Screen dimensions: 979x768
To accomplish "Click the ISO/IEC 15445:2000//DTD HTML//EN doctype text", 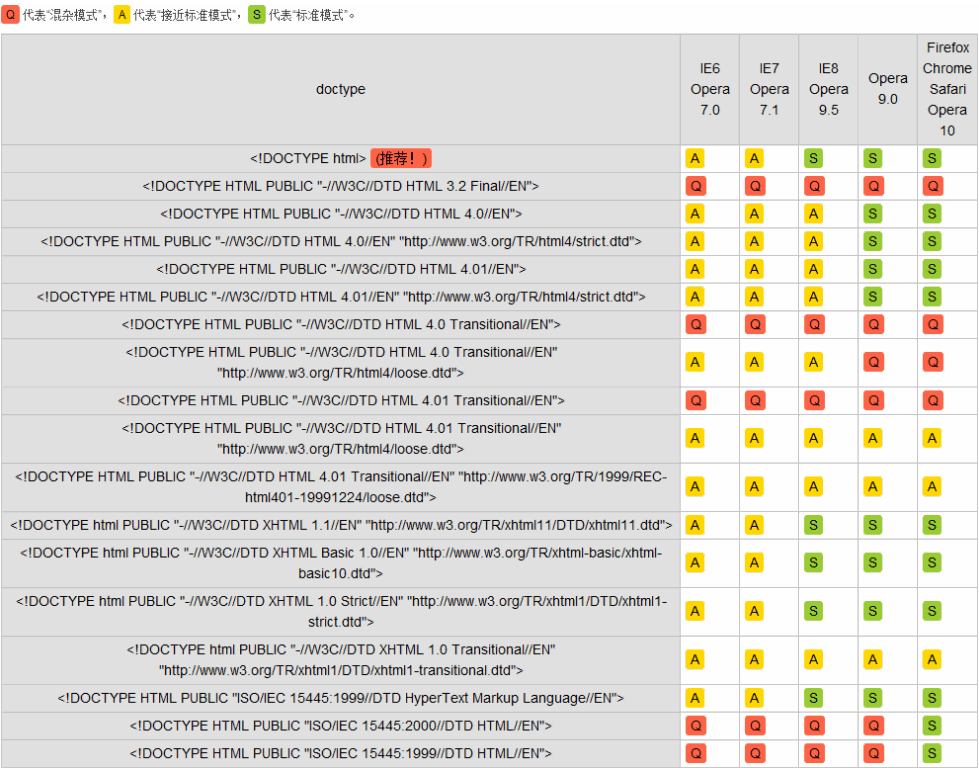I will (341, 726).
